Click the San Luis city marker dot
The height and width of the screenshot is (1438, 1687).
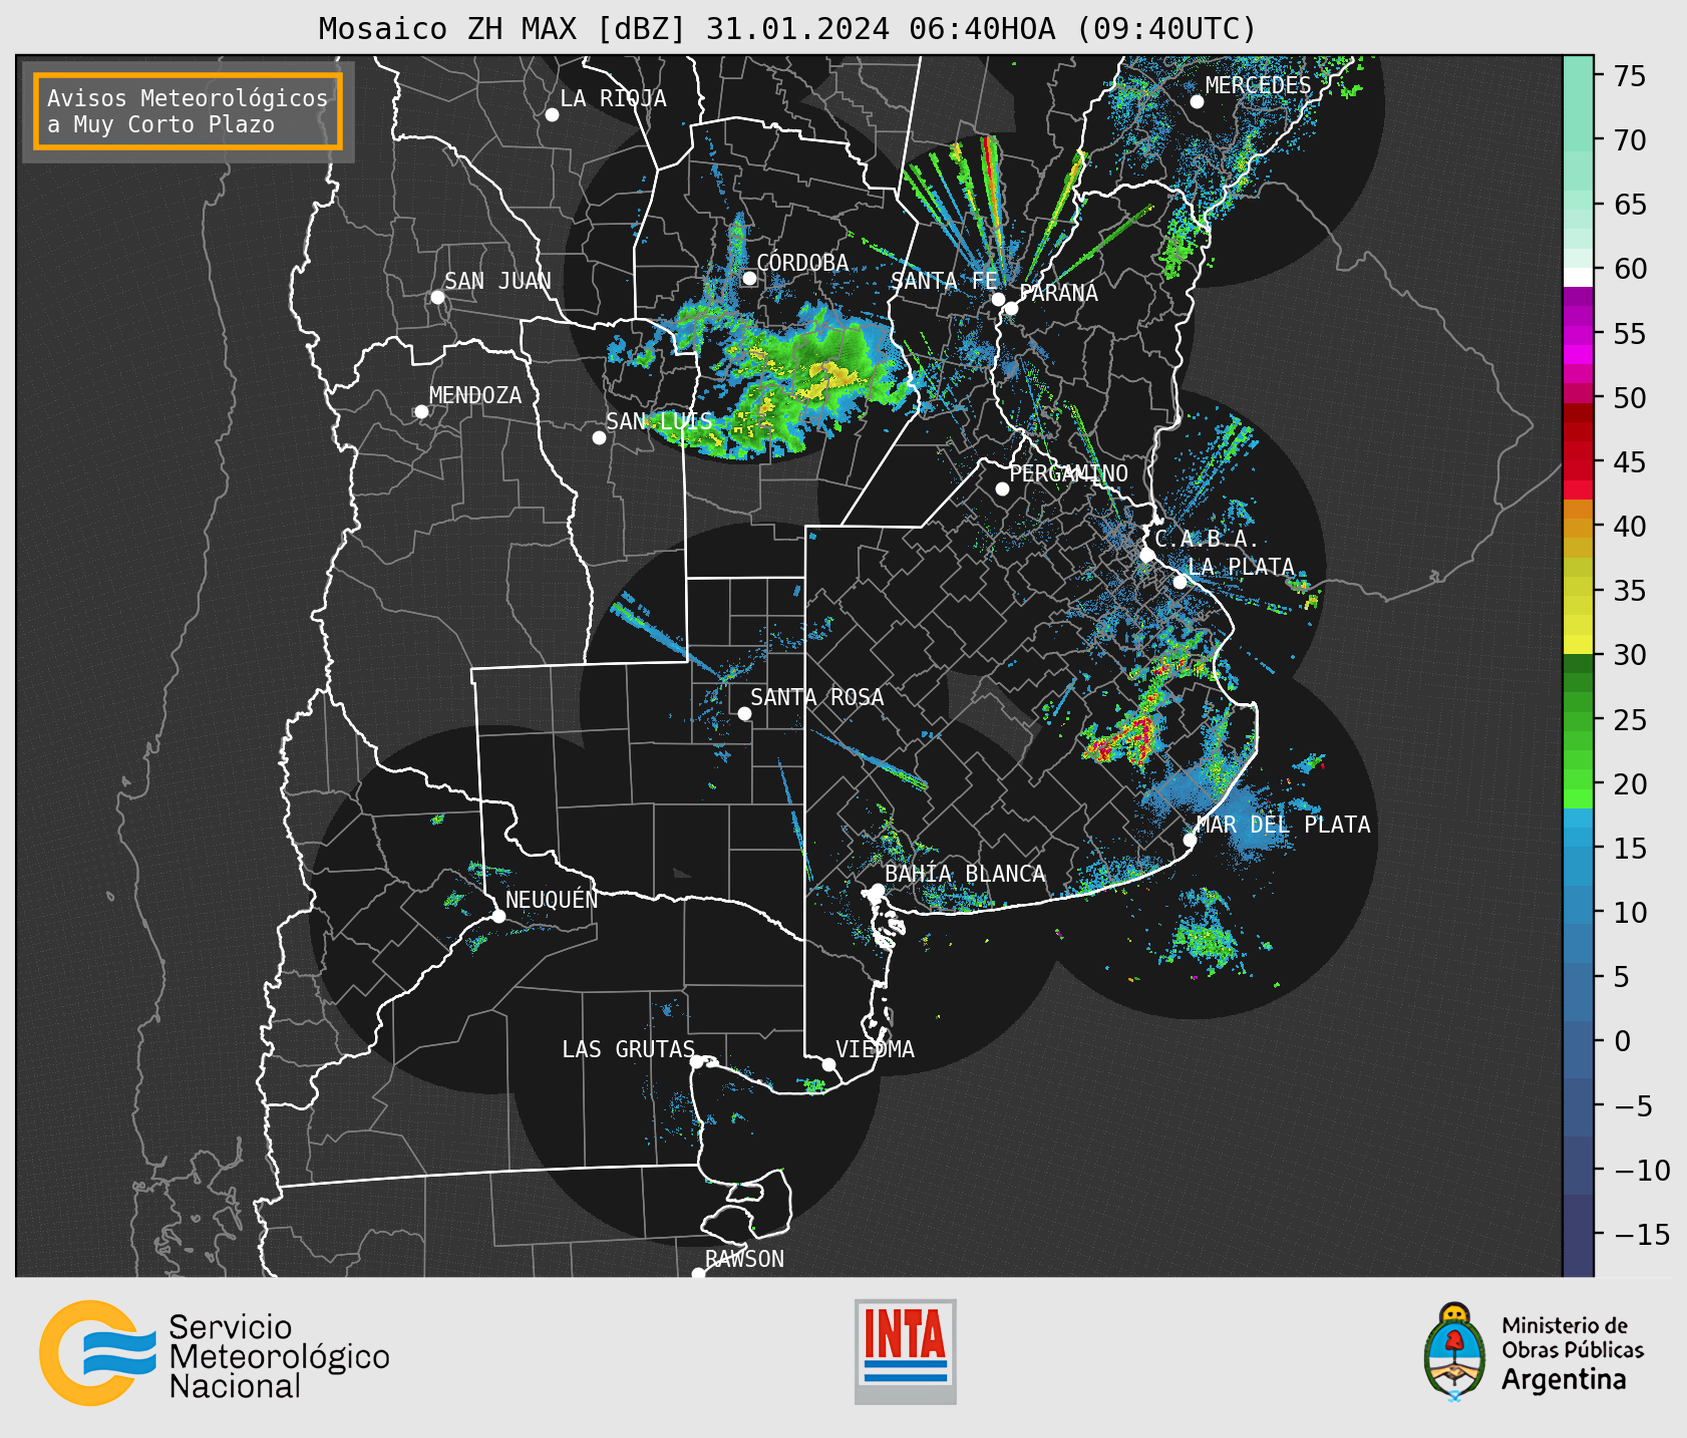599,438
